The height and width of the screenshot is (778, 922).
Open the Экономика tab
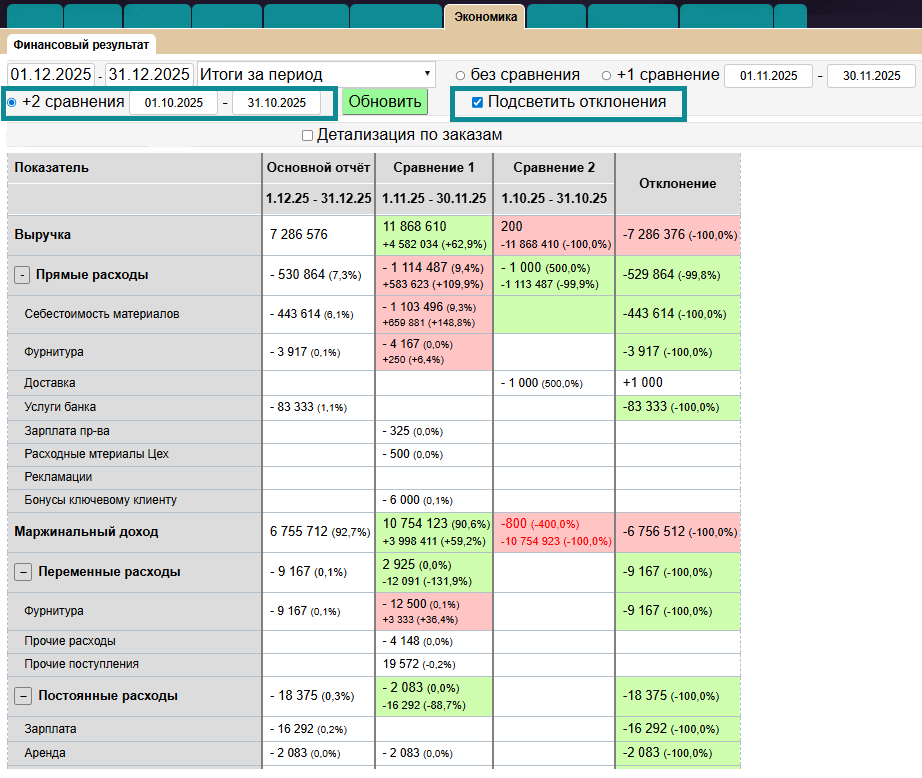[485, 17]
